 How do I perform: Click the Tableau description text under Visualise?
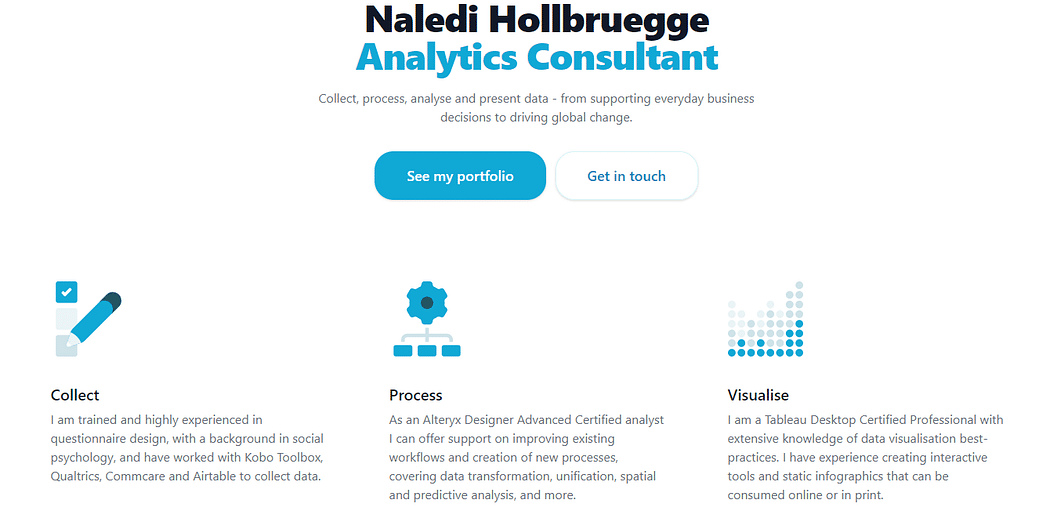[865, 457]
